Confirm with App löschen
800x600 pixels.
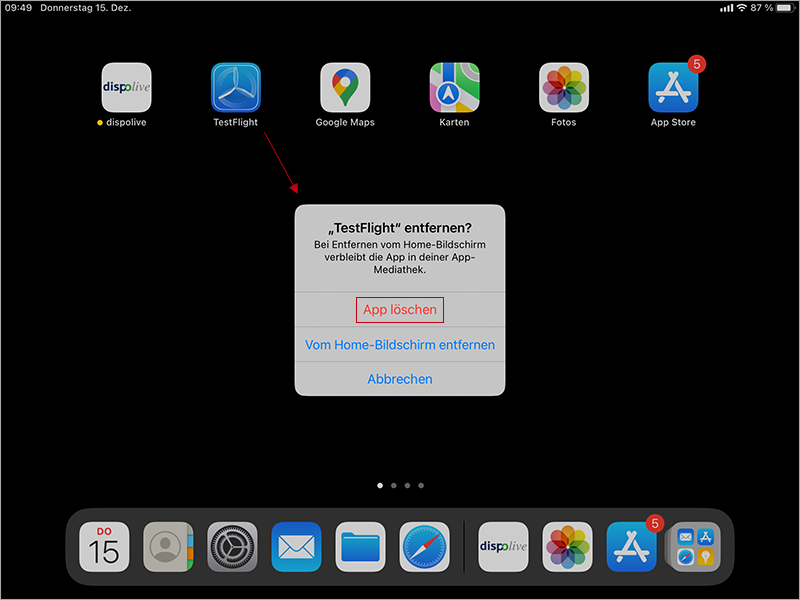(x=400, y=310)
